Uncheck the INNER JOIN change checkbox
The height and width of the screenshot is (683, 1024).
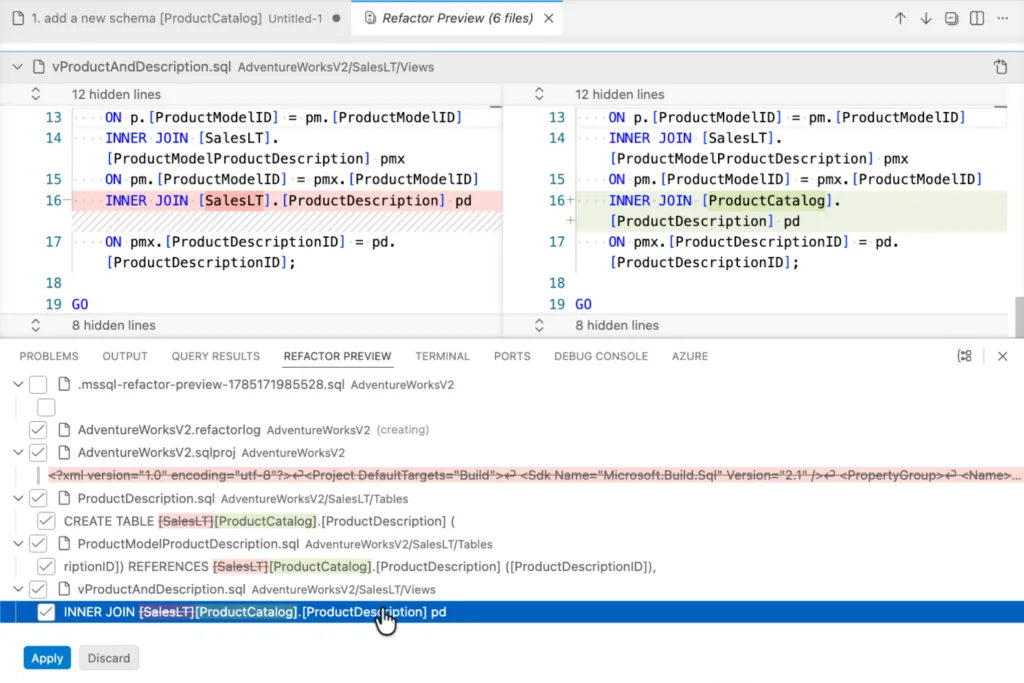tap(46, 612)
